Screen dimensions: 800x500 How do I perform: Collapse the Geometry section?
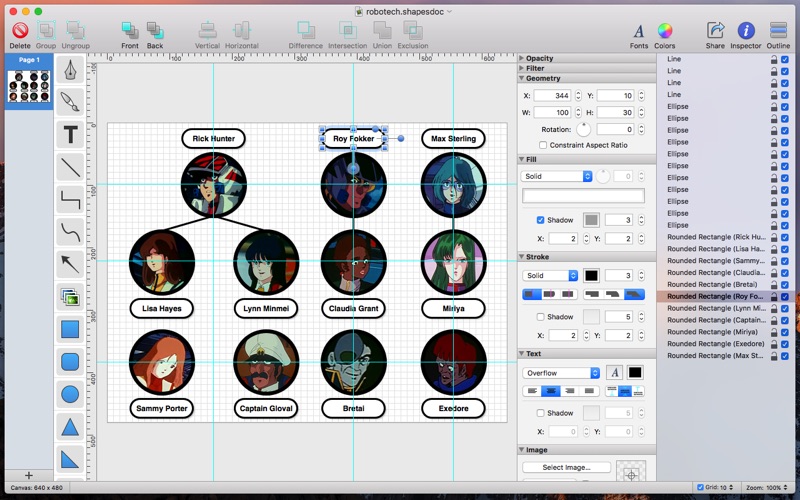click(521, 78)
